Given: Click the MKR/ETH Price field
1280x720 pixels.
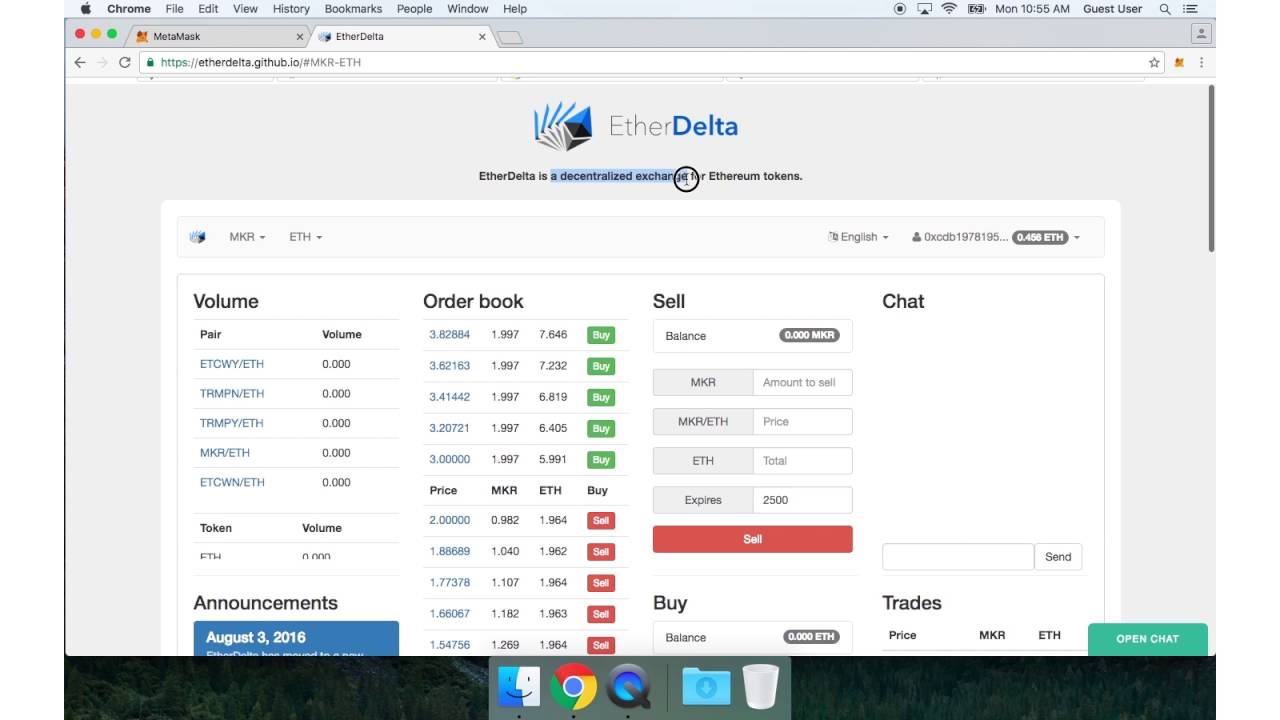Looking at the screenshot, I should pyautogui.click(x=802, y=422).
